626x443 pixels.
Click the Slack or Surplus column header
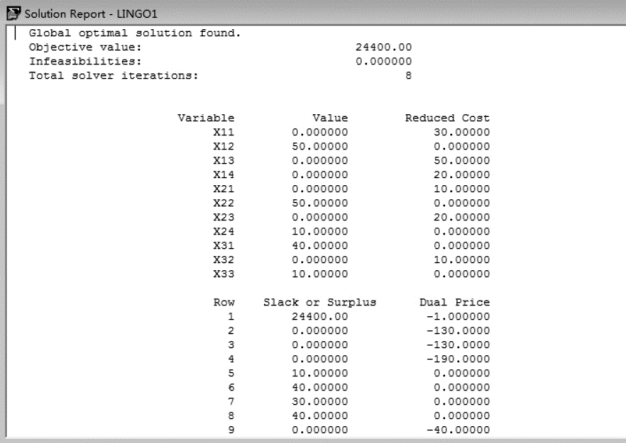pos(319,300)
